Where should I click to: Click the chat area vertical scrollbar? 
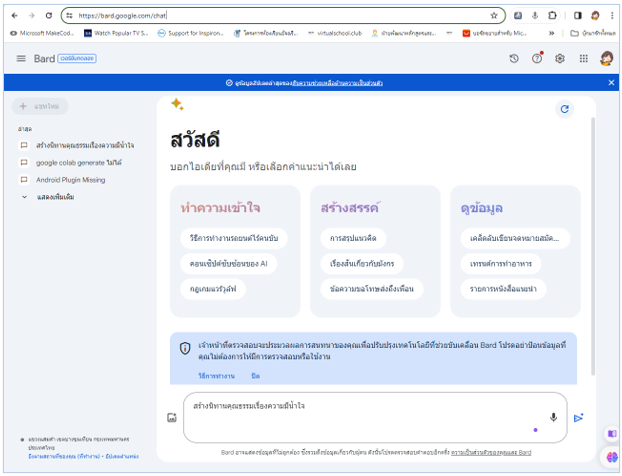coord(593,246)
